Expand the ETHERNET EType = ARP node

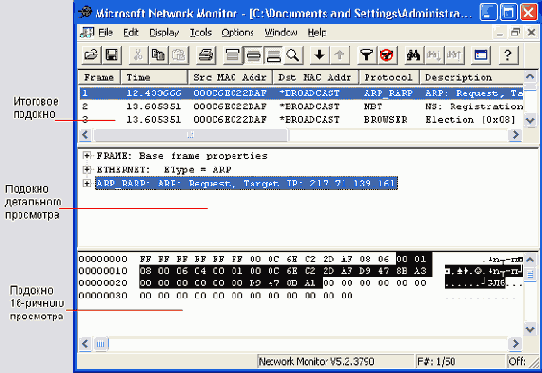[87, 169]
